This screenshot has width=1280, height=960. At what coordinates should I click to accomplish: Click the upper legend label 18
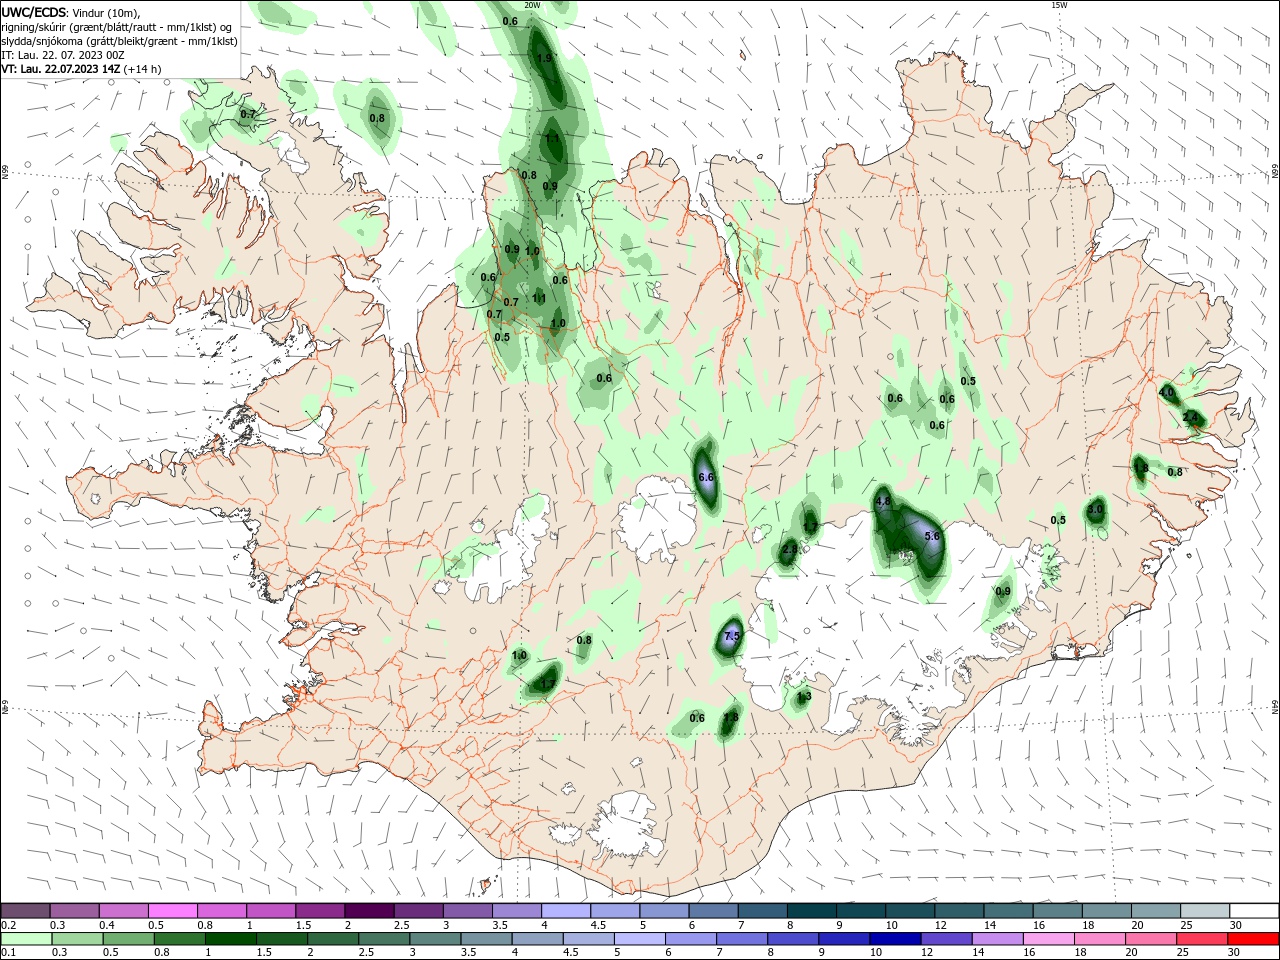point(1088,925)
